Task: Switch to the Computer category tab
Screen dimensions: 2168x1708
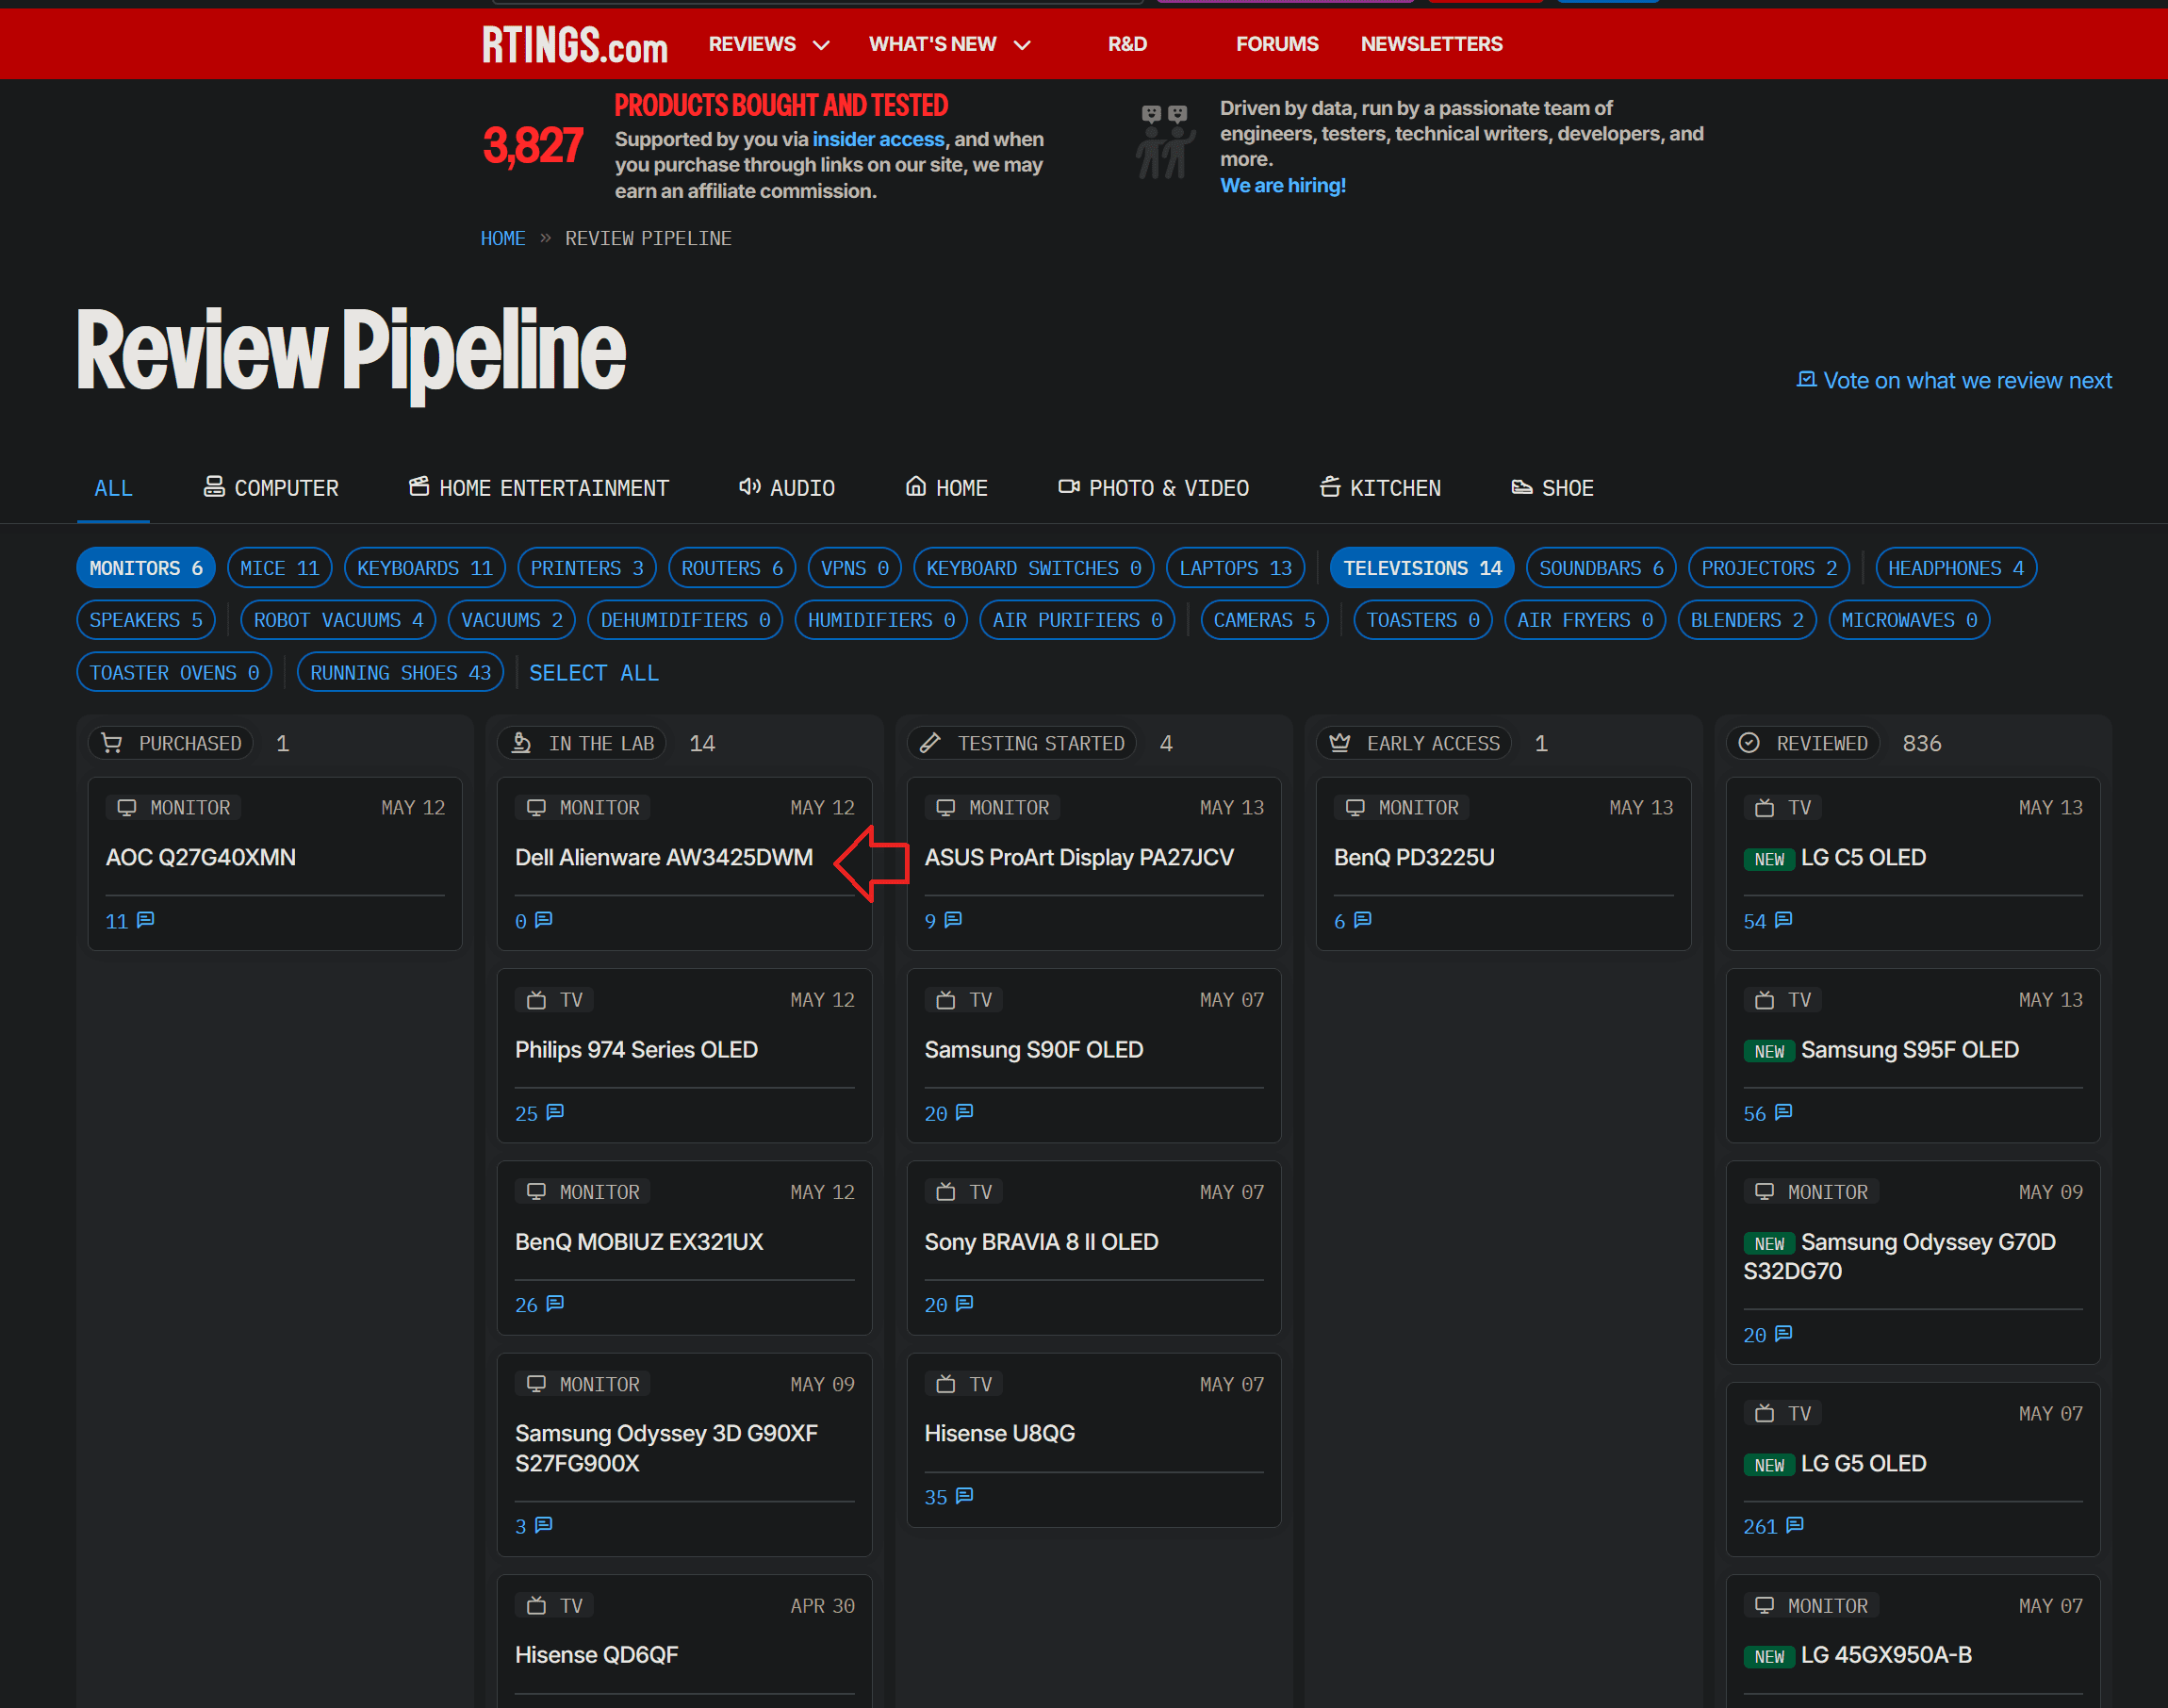Action: (x=271, y=488)
